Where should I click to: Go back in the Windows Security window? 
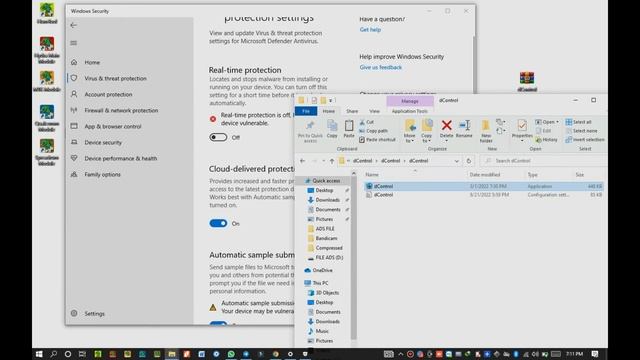coord(73,25)
